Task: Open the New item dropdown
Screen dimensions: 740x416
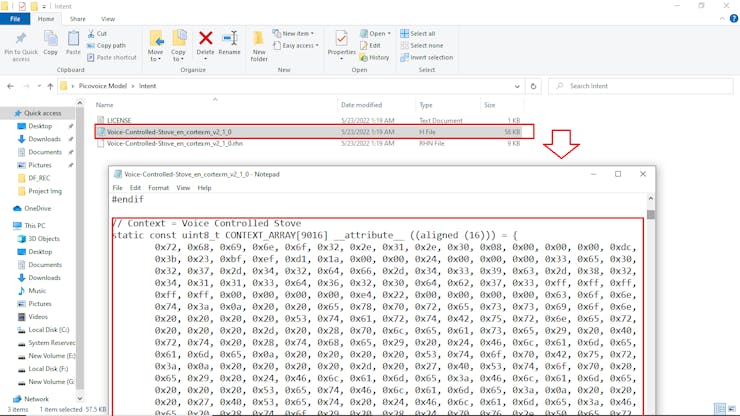Action: 296,33
